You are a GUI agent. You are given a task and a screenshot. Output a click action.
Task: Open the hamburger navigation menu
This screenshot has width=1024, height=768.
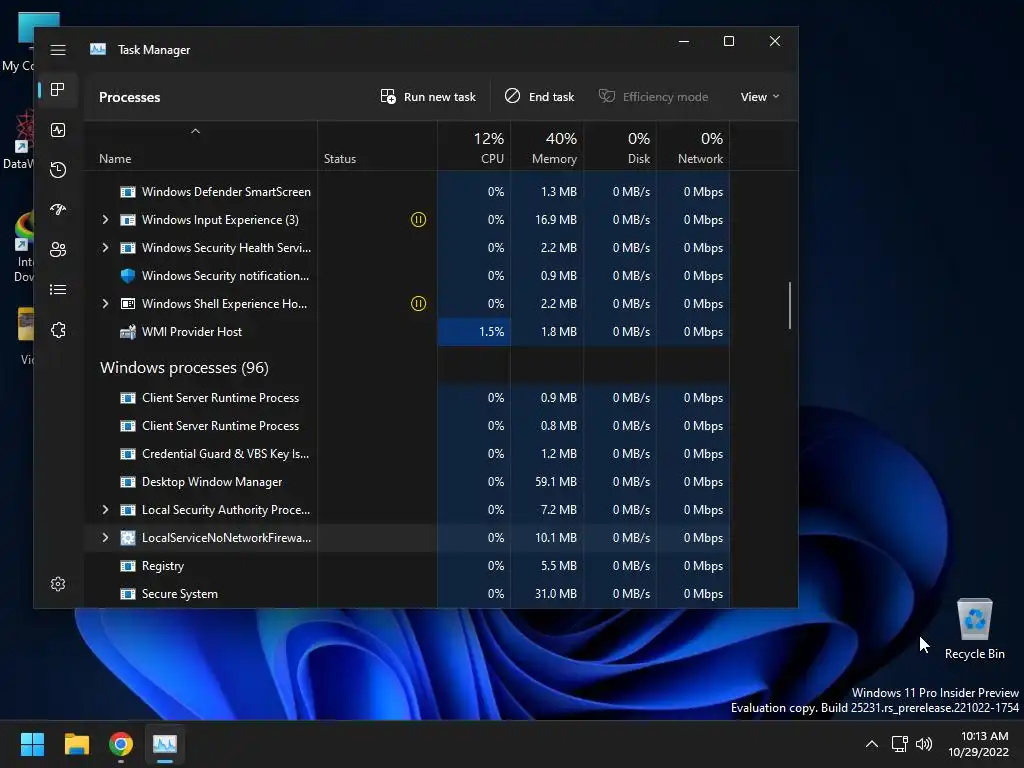pos(58,50)
